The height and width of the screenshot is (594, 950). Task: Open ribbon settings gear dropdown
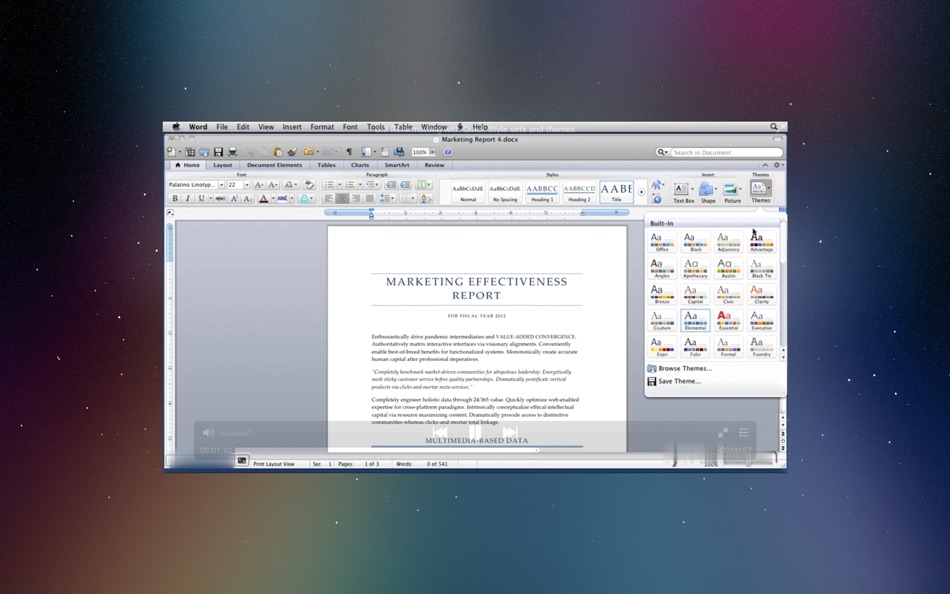click(x=778, y=165)
